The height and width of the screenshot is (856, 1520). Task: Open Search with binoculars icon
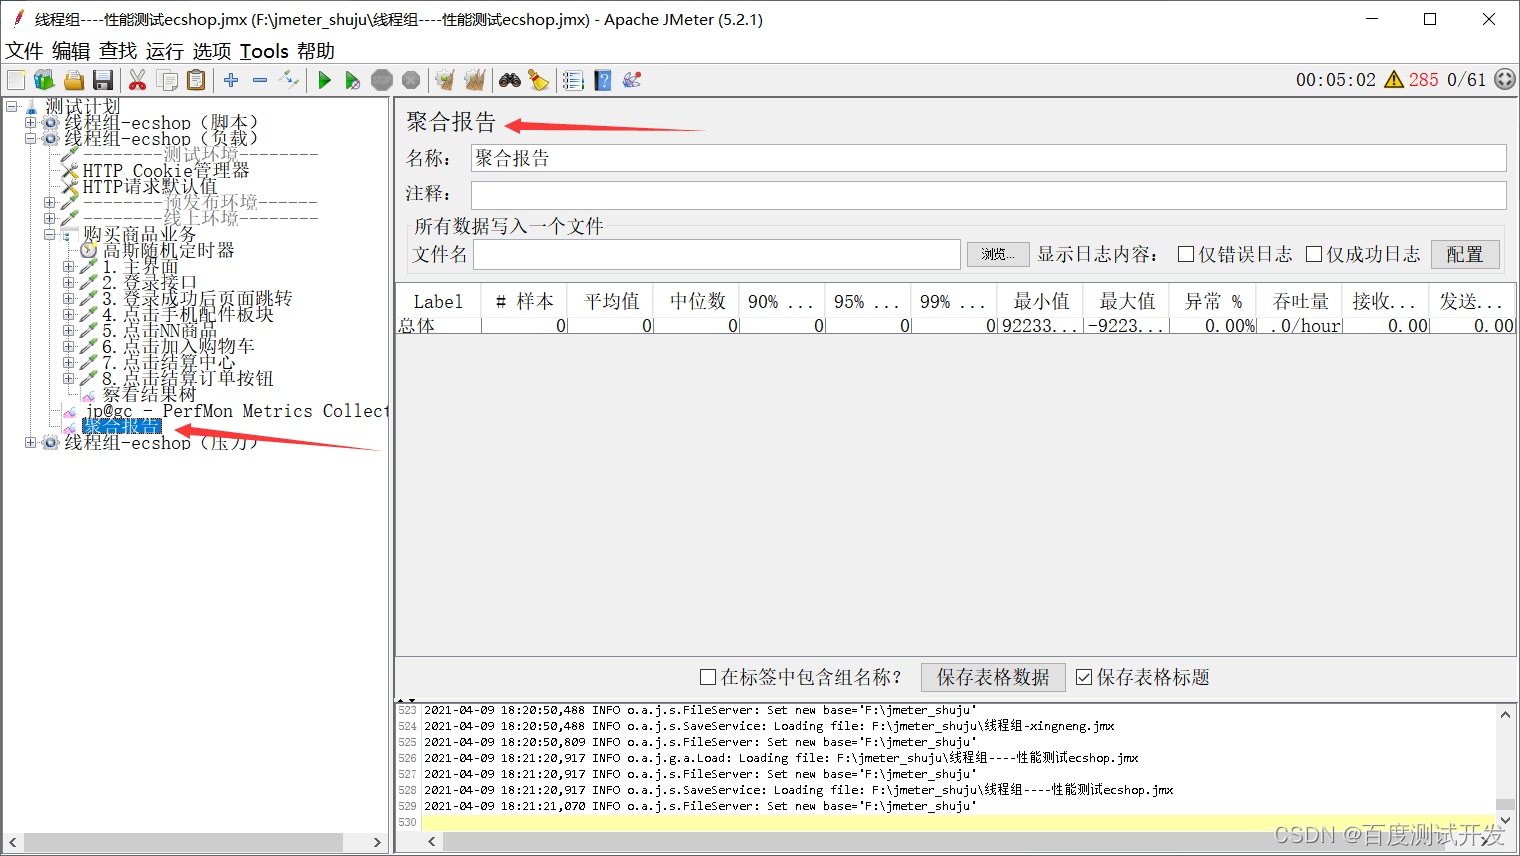(x=510, y=80)
